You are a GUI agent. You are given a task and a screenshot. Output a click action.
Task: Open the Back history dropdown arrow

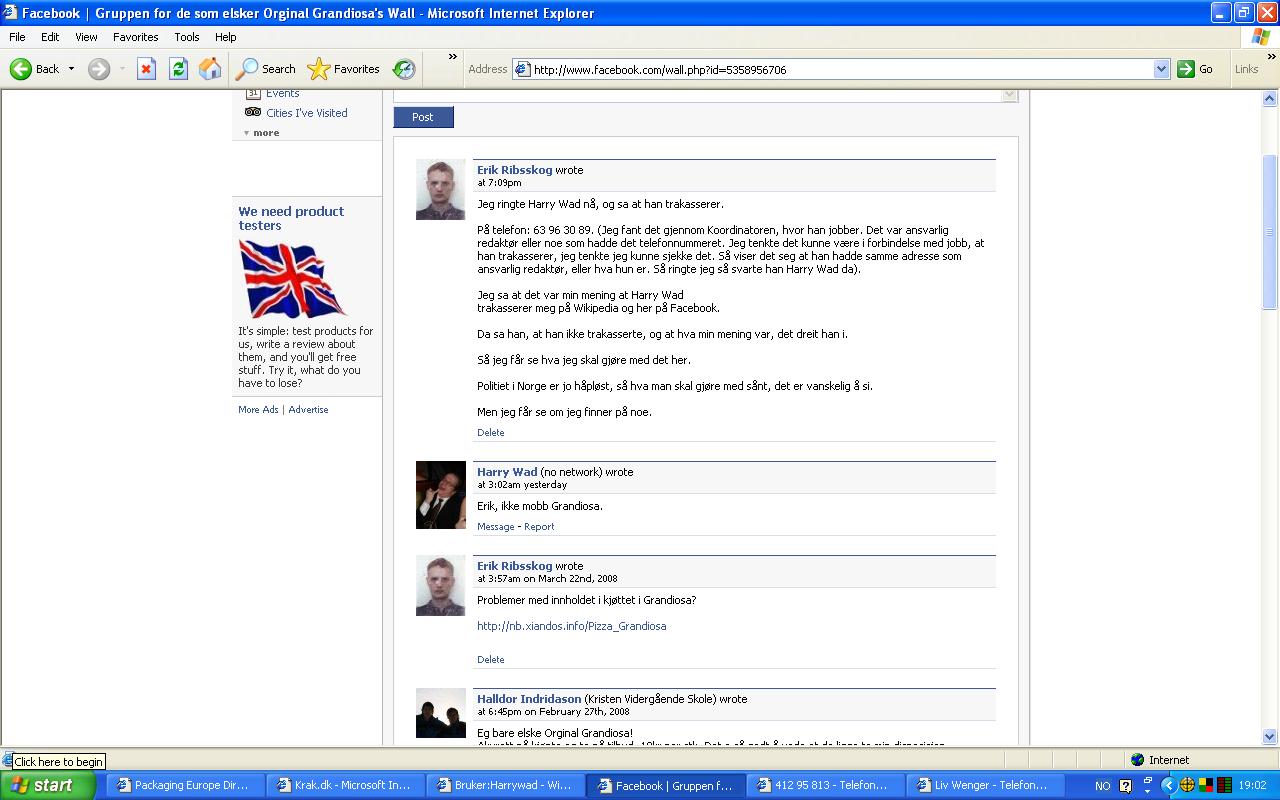(x=71, y=69)
